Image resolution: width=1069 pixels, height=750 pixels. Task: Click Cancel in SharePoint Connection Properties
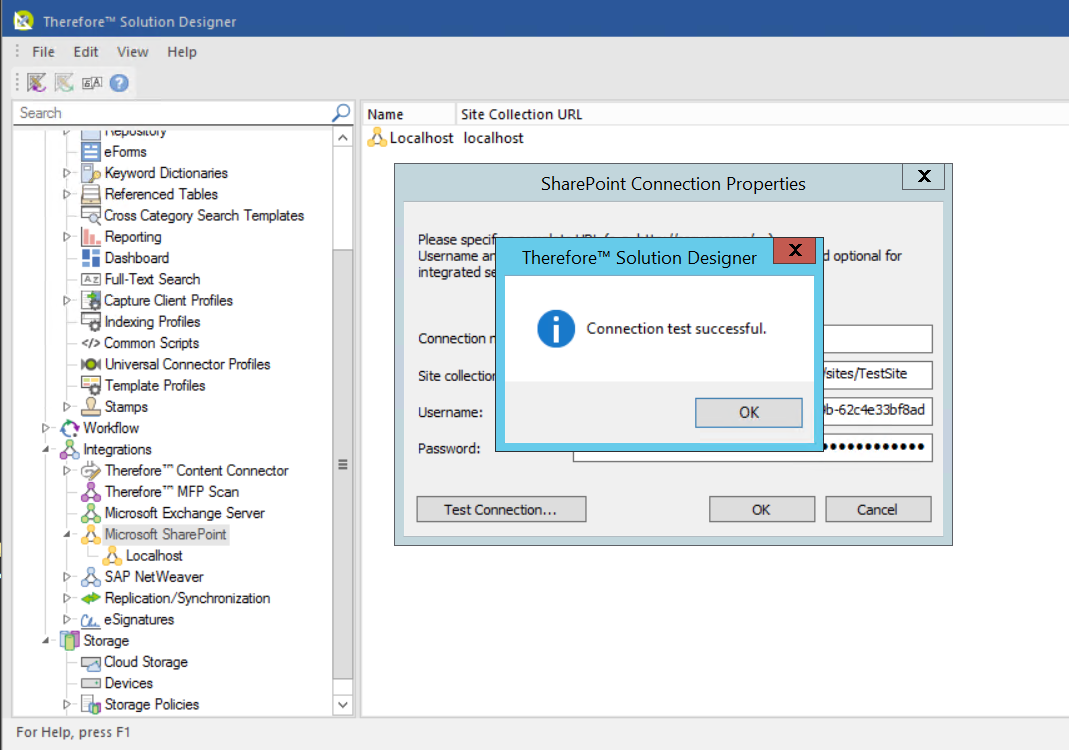click(x=877, y=509)
